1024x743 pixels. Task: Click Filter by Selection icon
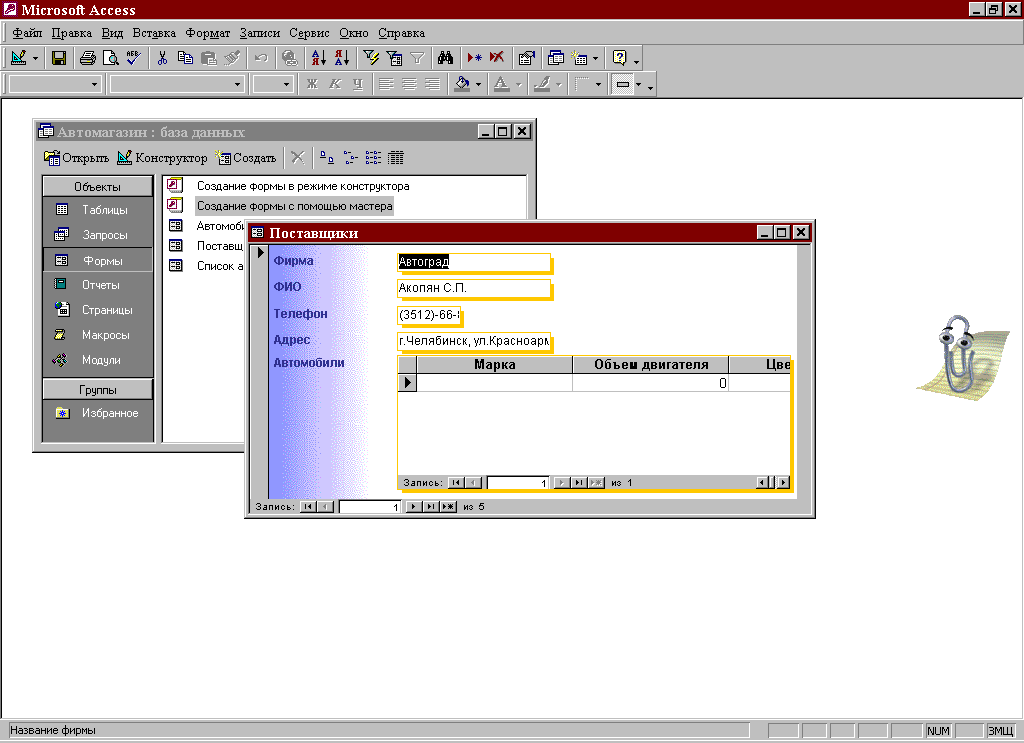coord(371,58)
